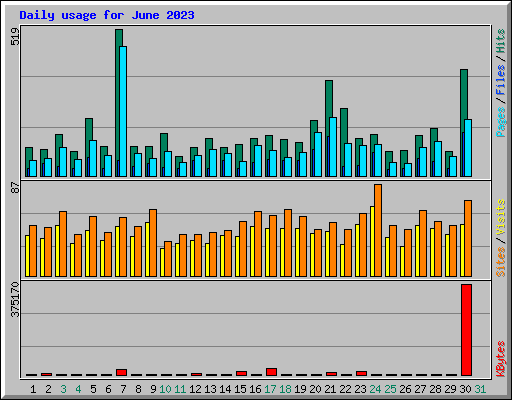
Task: Click day label 17 on the x-axis
Action: click(270, 389)
